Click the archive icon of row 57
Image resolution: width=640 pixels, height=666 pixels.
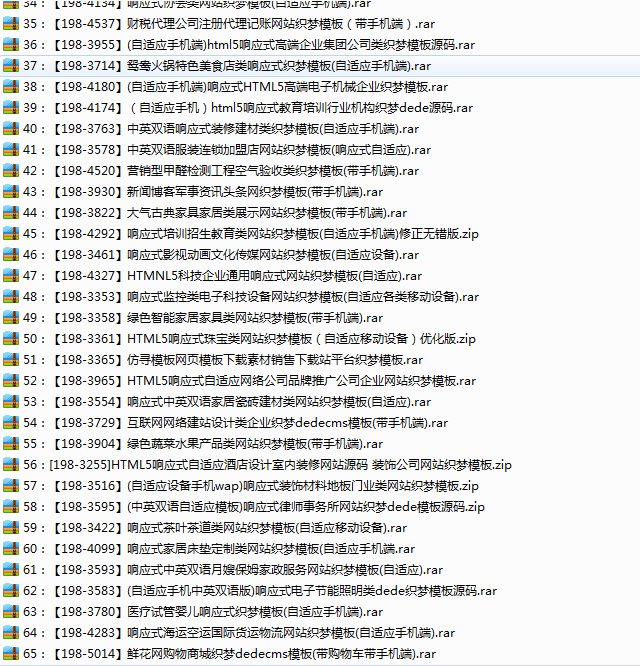pos(11,485)
